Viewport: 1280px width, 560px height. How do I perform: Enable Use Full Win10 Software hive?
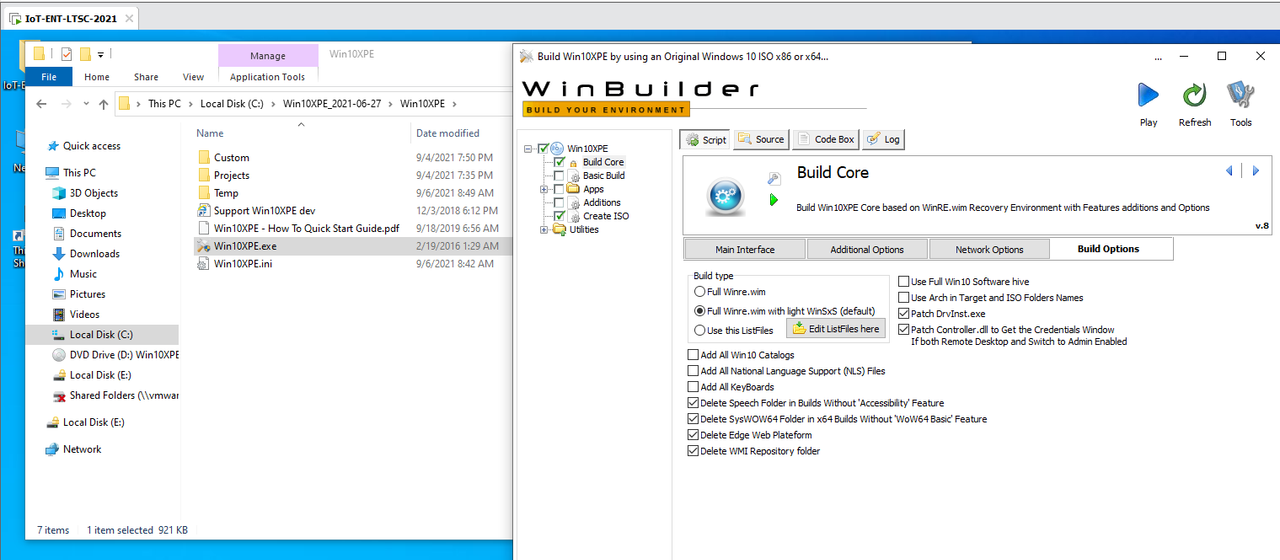(x=904, y=282)
